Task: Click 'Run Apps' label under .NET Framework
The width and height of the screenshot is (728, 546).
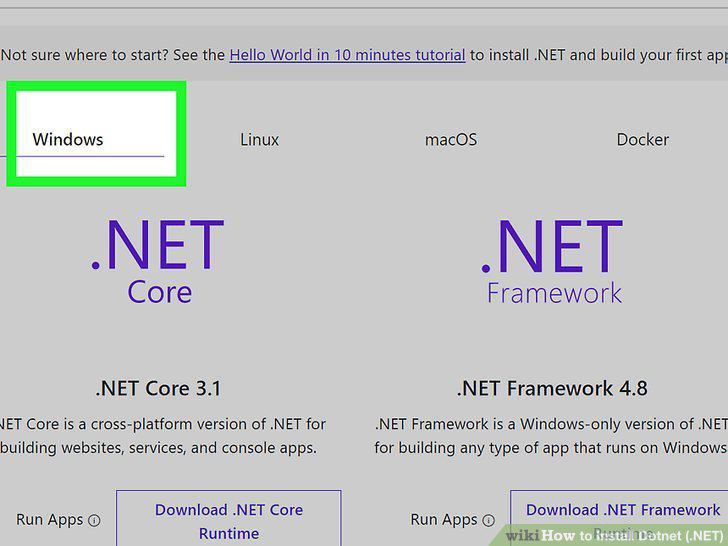Action: 444,520
